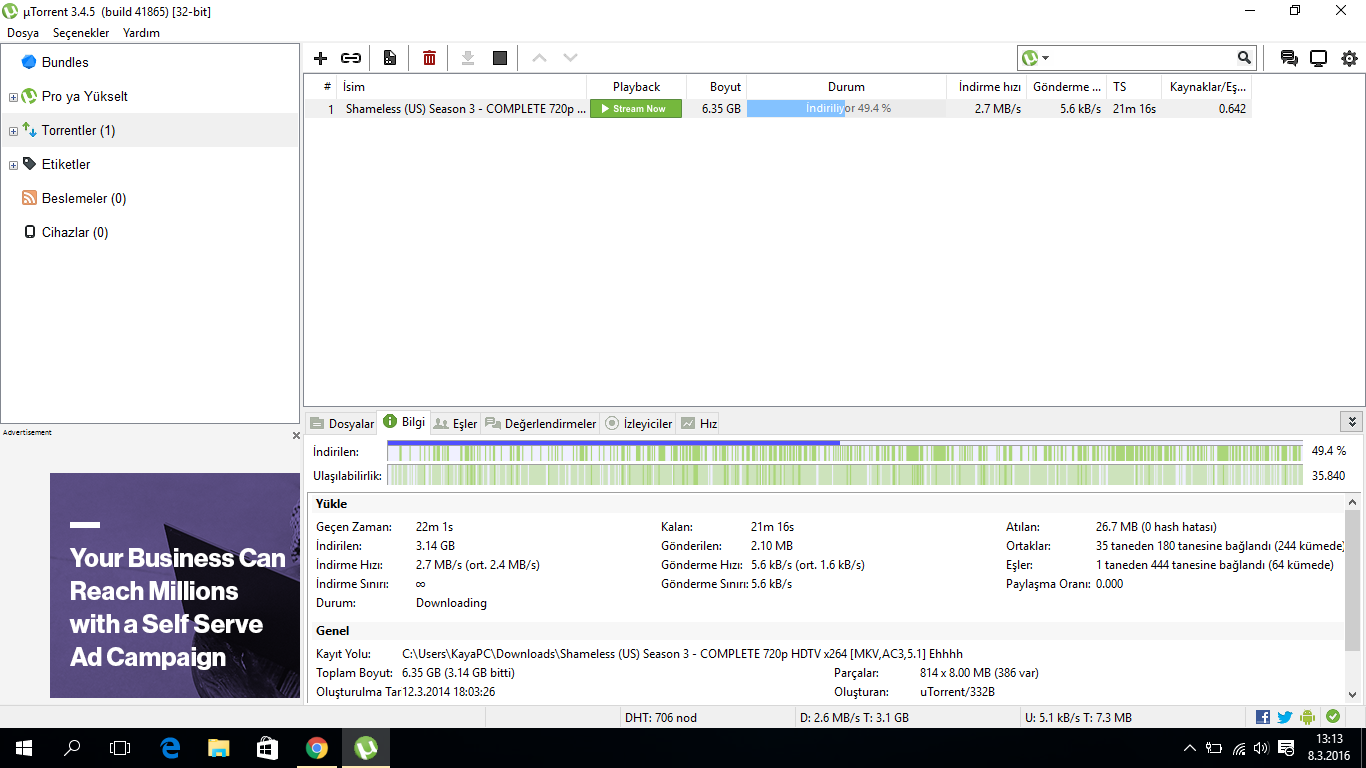
Task: Click the İndiriliyor 49.4 % progress bar
Action: pos(846,108)
